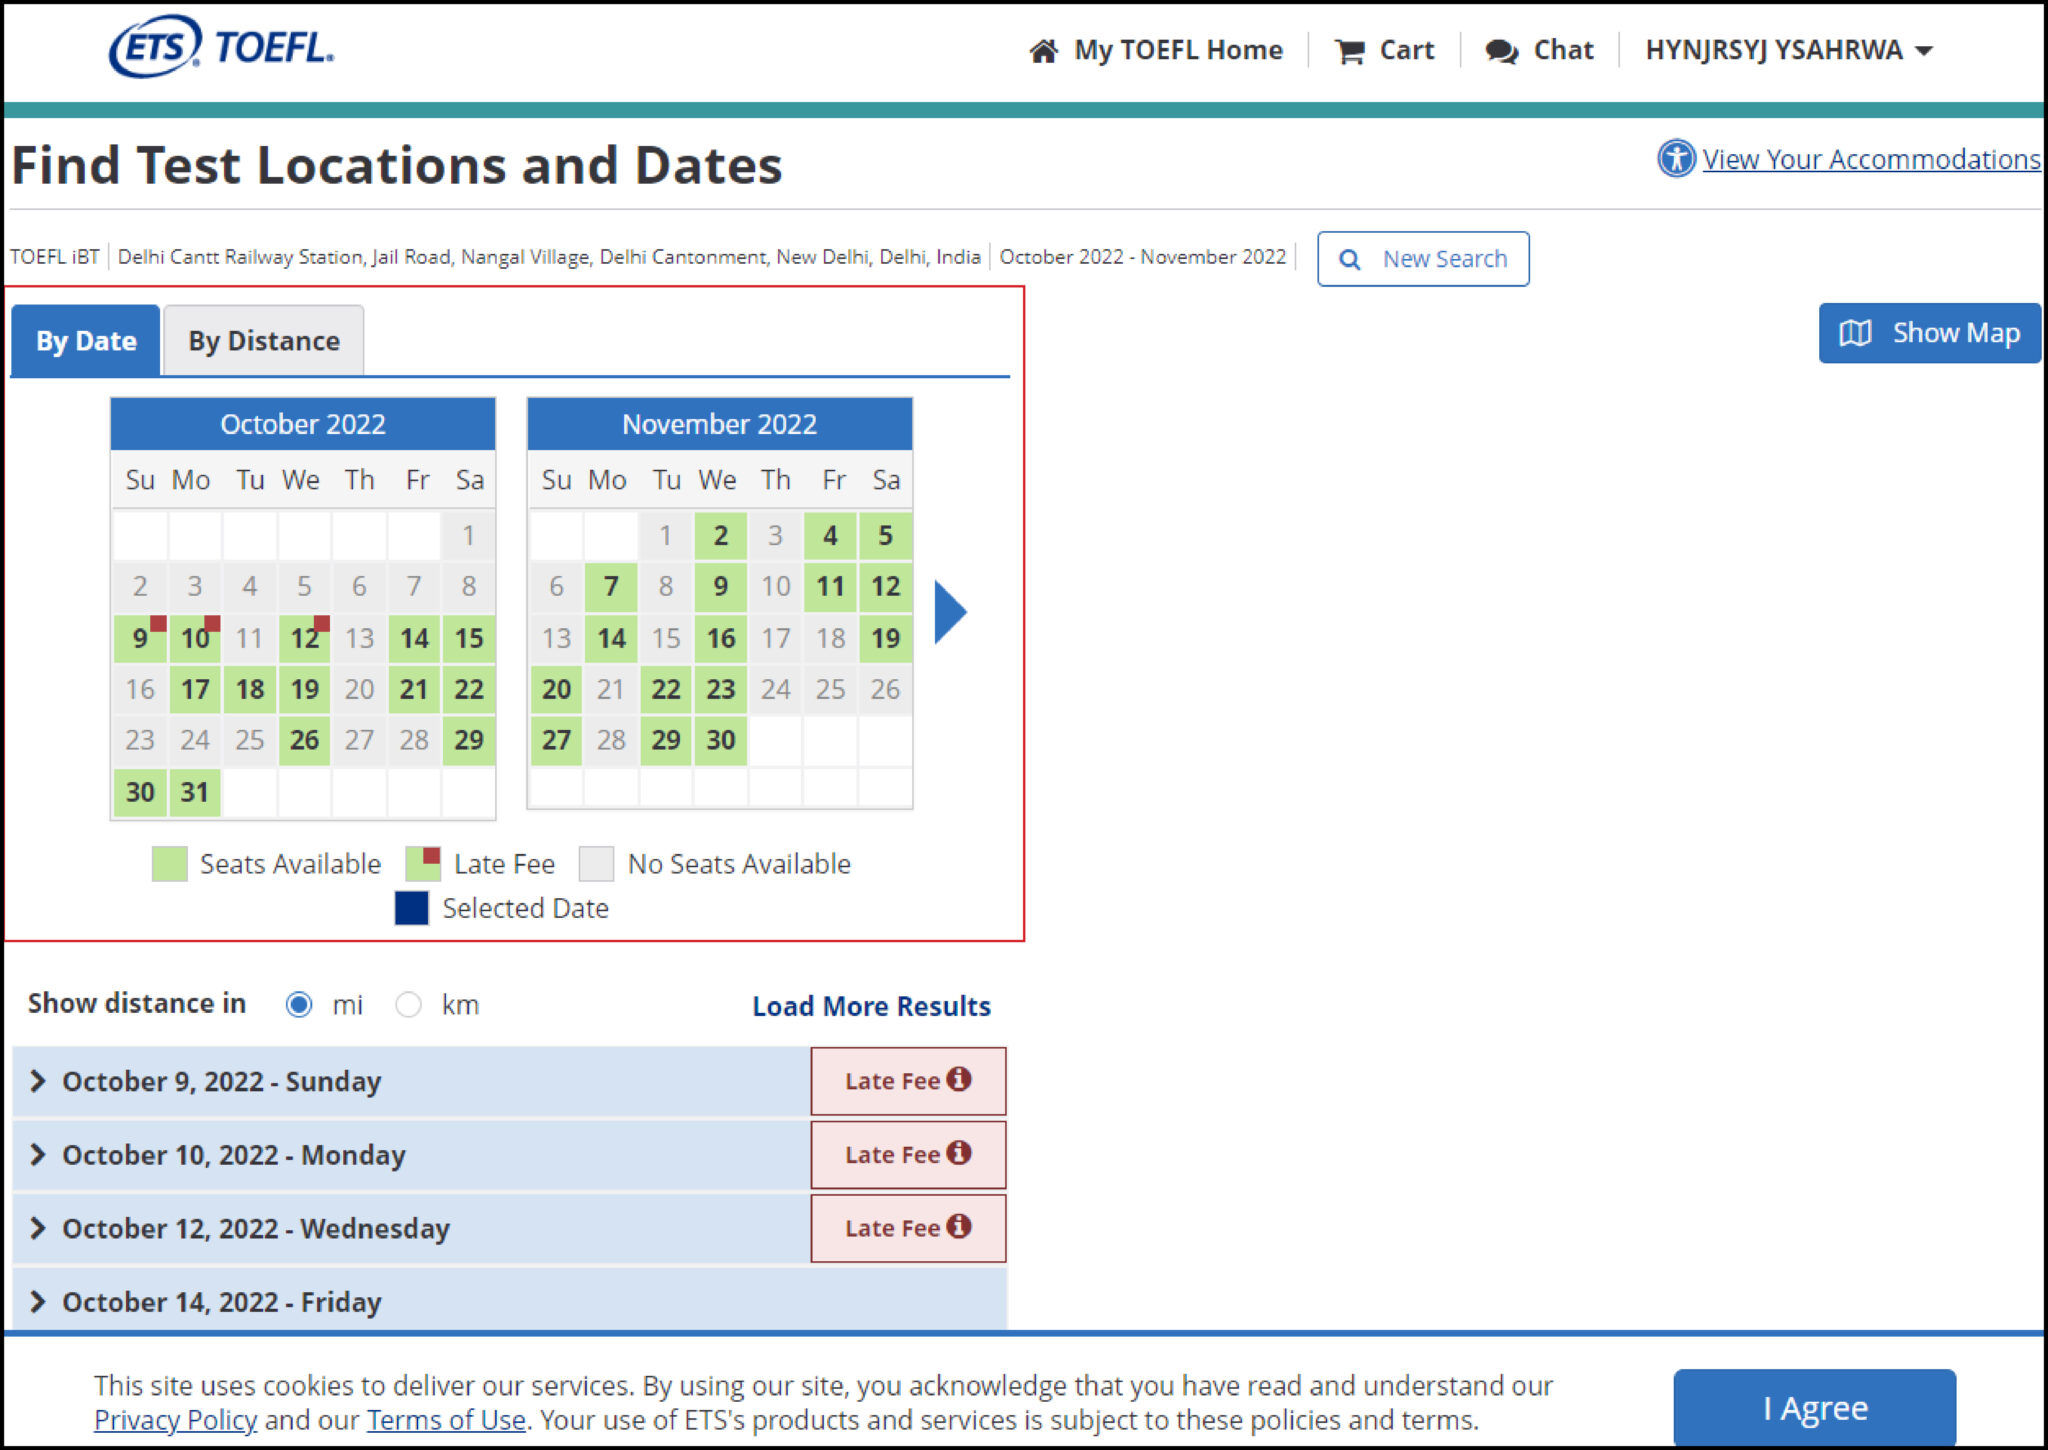Image resolution: width=2048 pixels, height=1450 pixels.
Task: Switch to the By Date tab
Action: coord(86,340)
